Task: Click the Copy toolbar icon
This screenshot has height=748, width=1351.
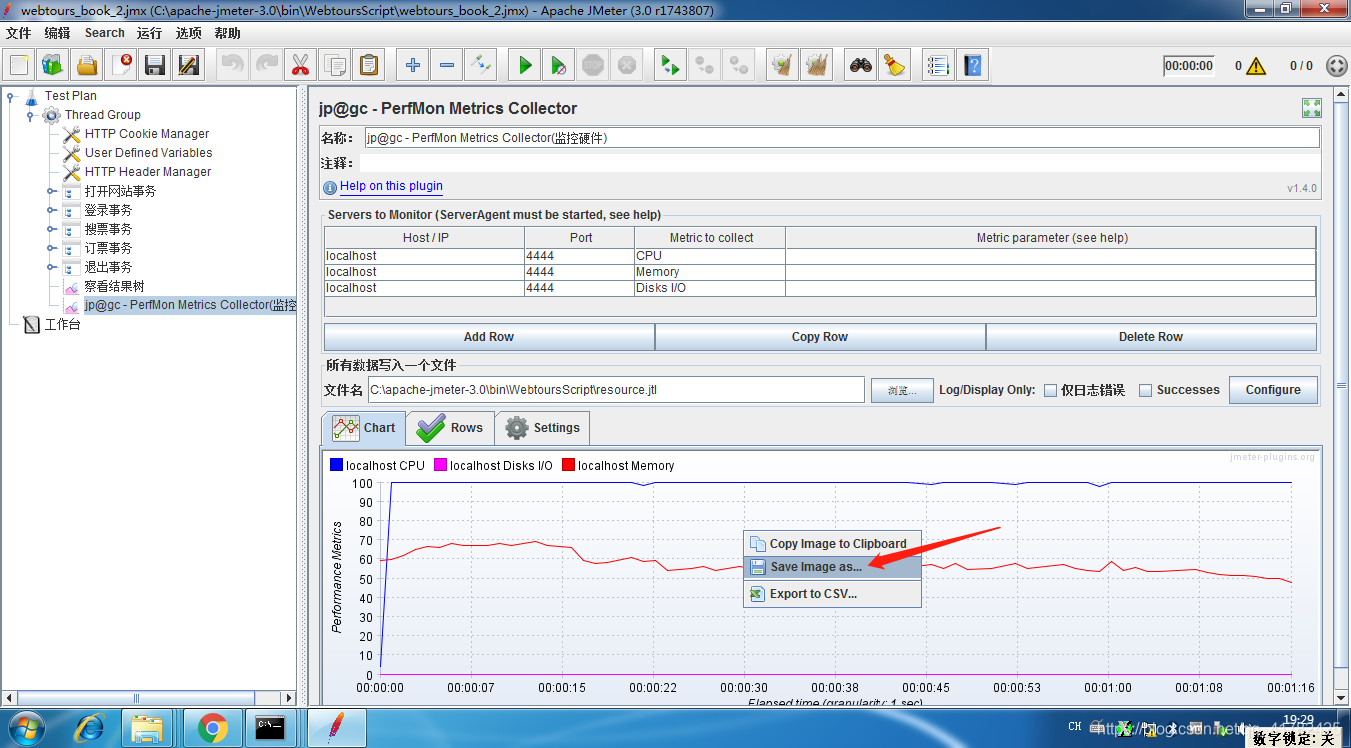Action: click(335, 66)
